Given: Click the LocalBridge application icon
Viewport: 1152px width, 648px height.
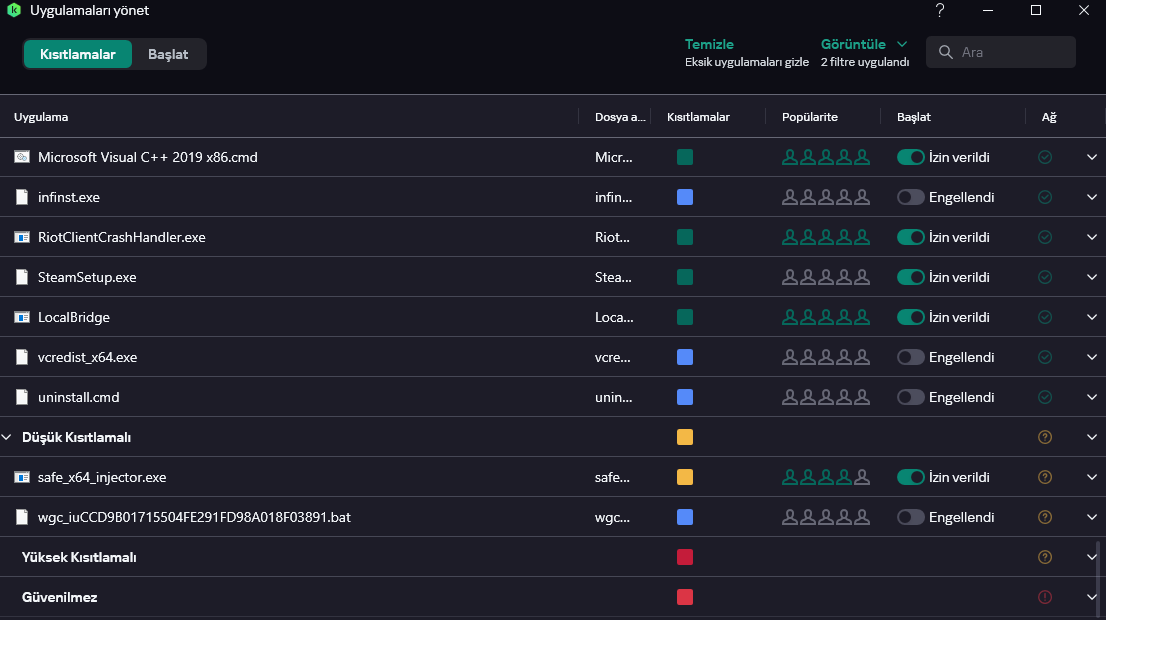Looking at the screenshot, I should point(22,317).
